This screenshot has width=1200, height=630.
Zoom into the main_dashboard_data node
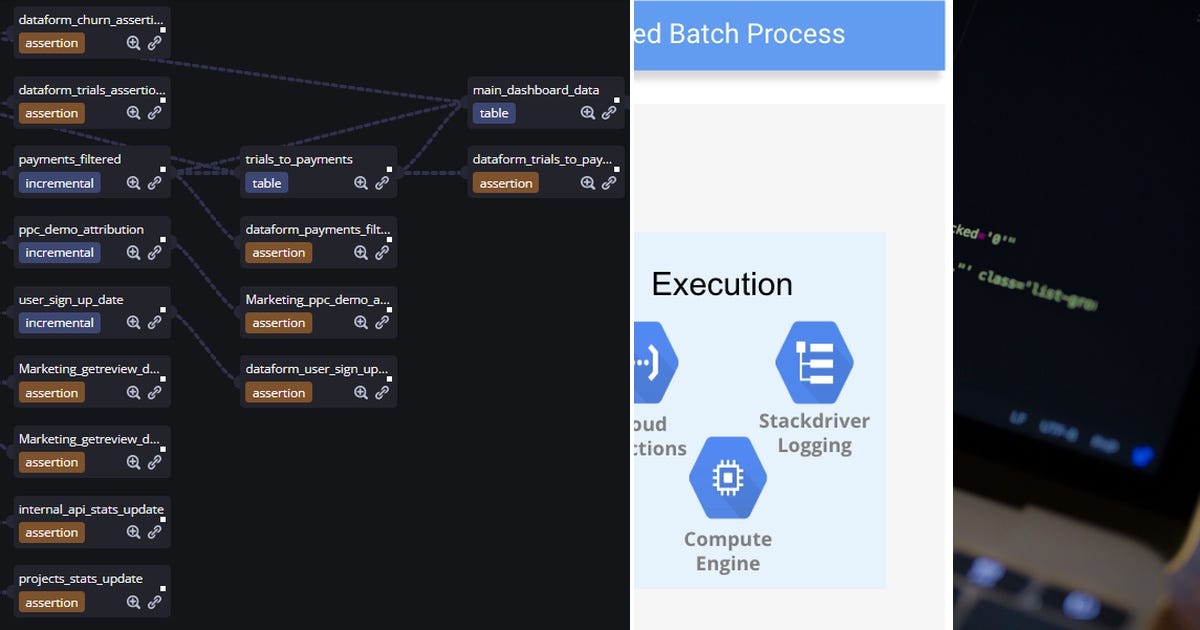[589, 112]
